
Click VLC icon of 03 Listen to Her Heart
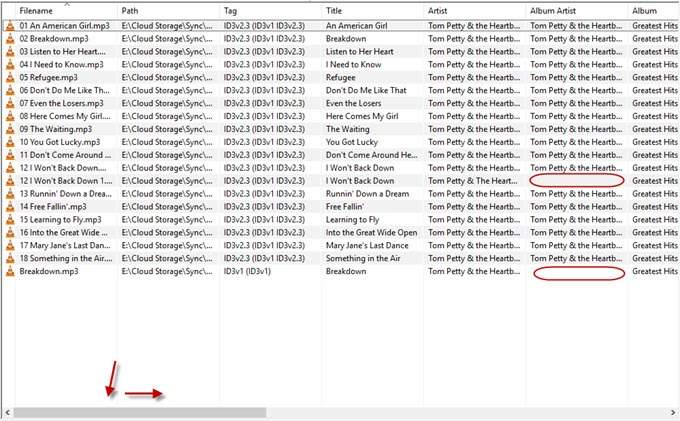pyautogui.click(x=10, y=52)
